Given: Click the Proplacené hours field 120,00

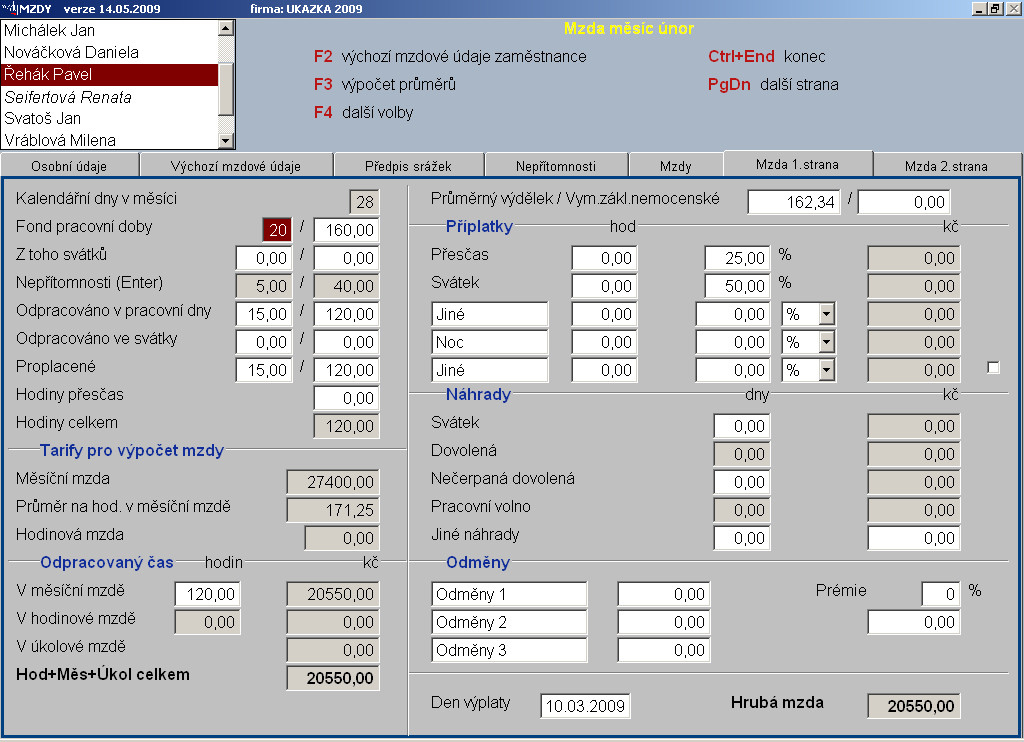Looking at the screenshot, I should (x=347, y=370).
